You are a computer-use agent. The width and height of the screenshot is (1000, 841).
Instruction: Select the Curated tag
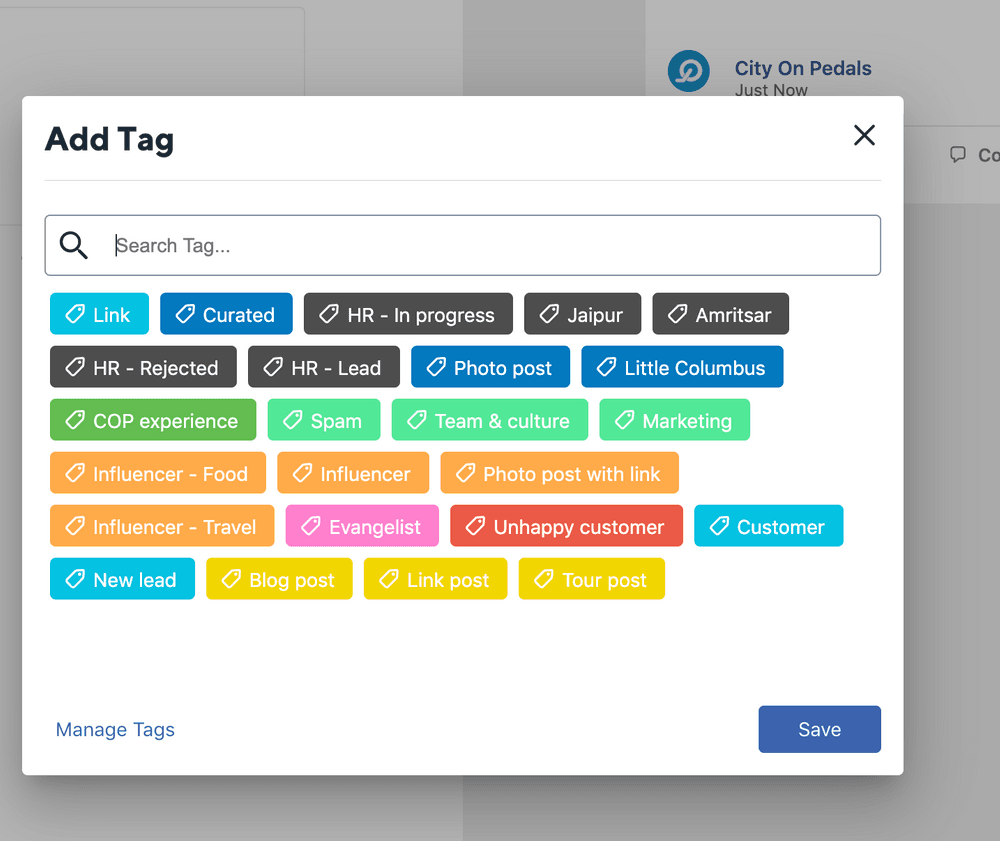point(226,314)
